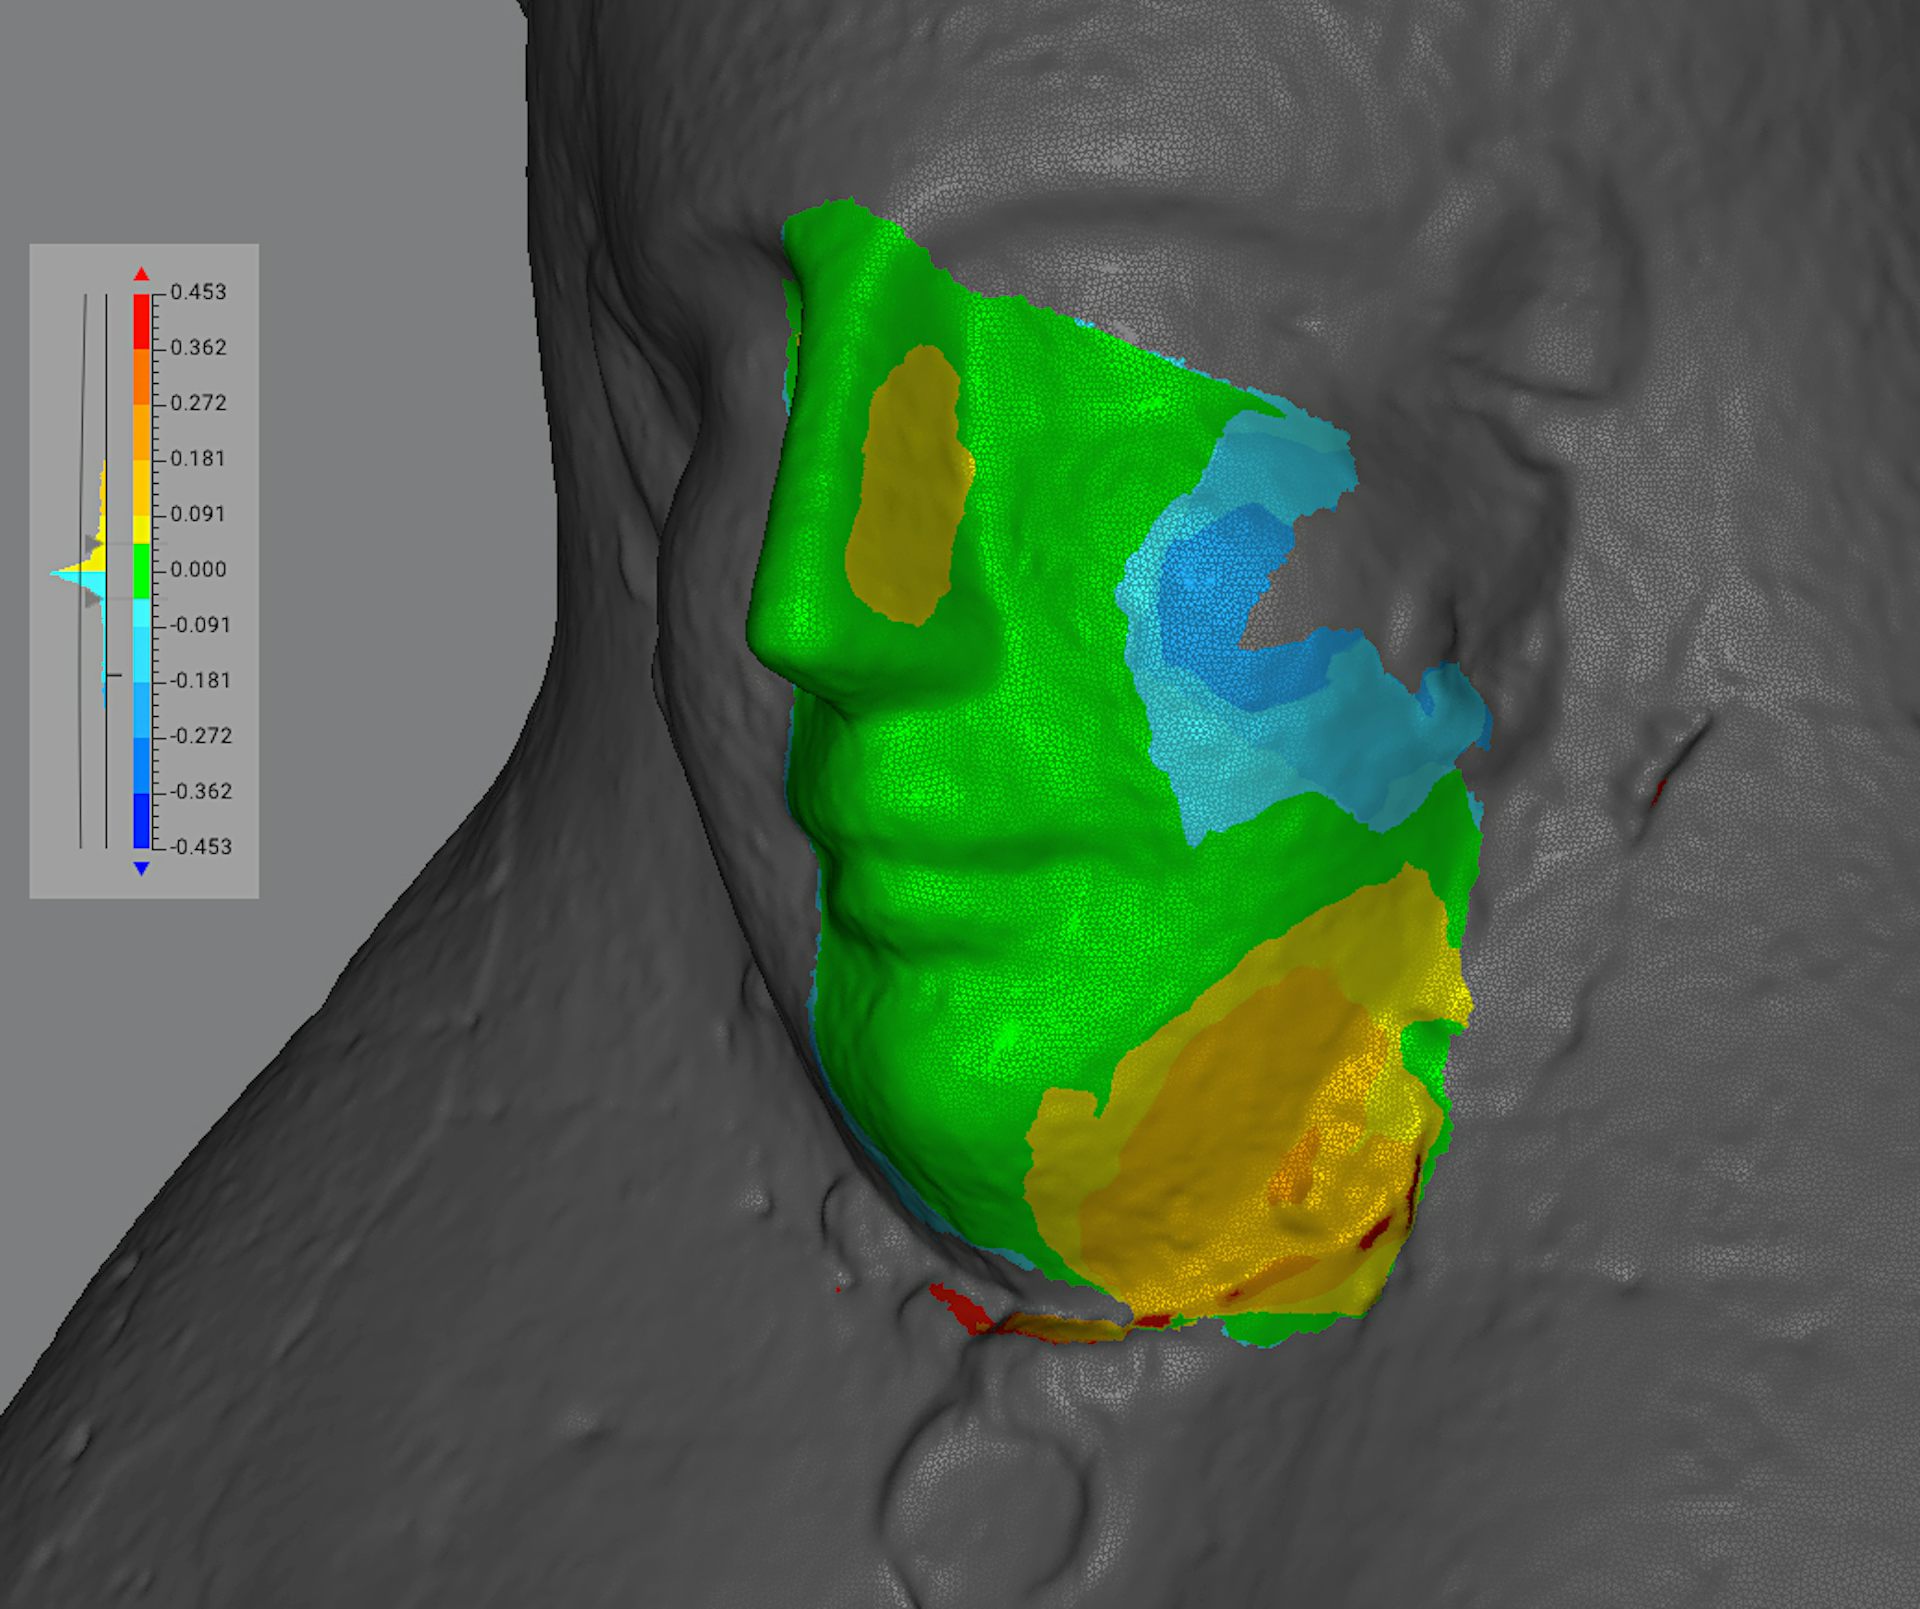
Task: Click the -0.272 scale label
Action: [201, 736]
